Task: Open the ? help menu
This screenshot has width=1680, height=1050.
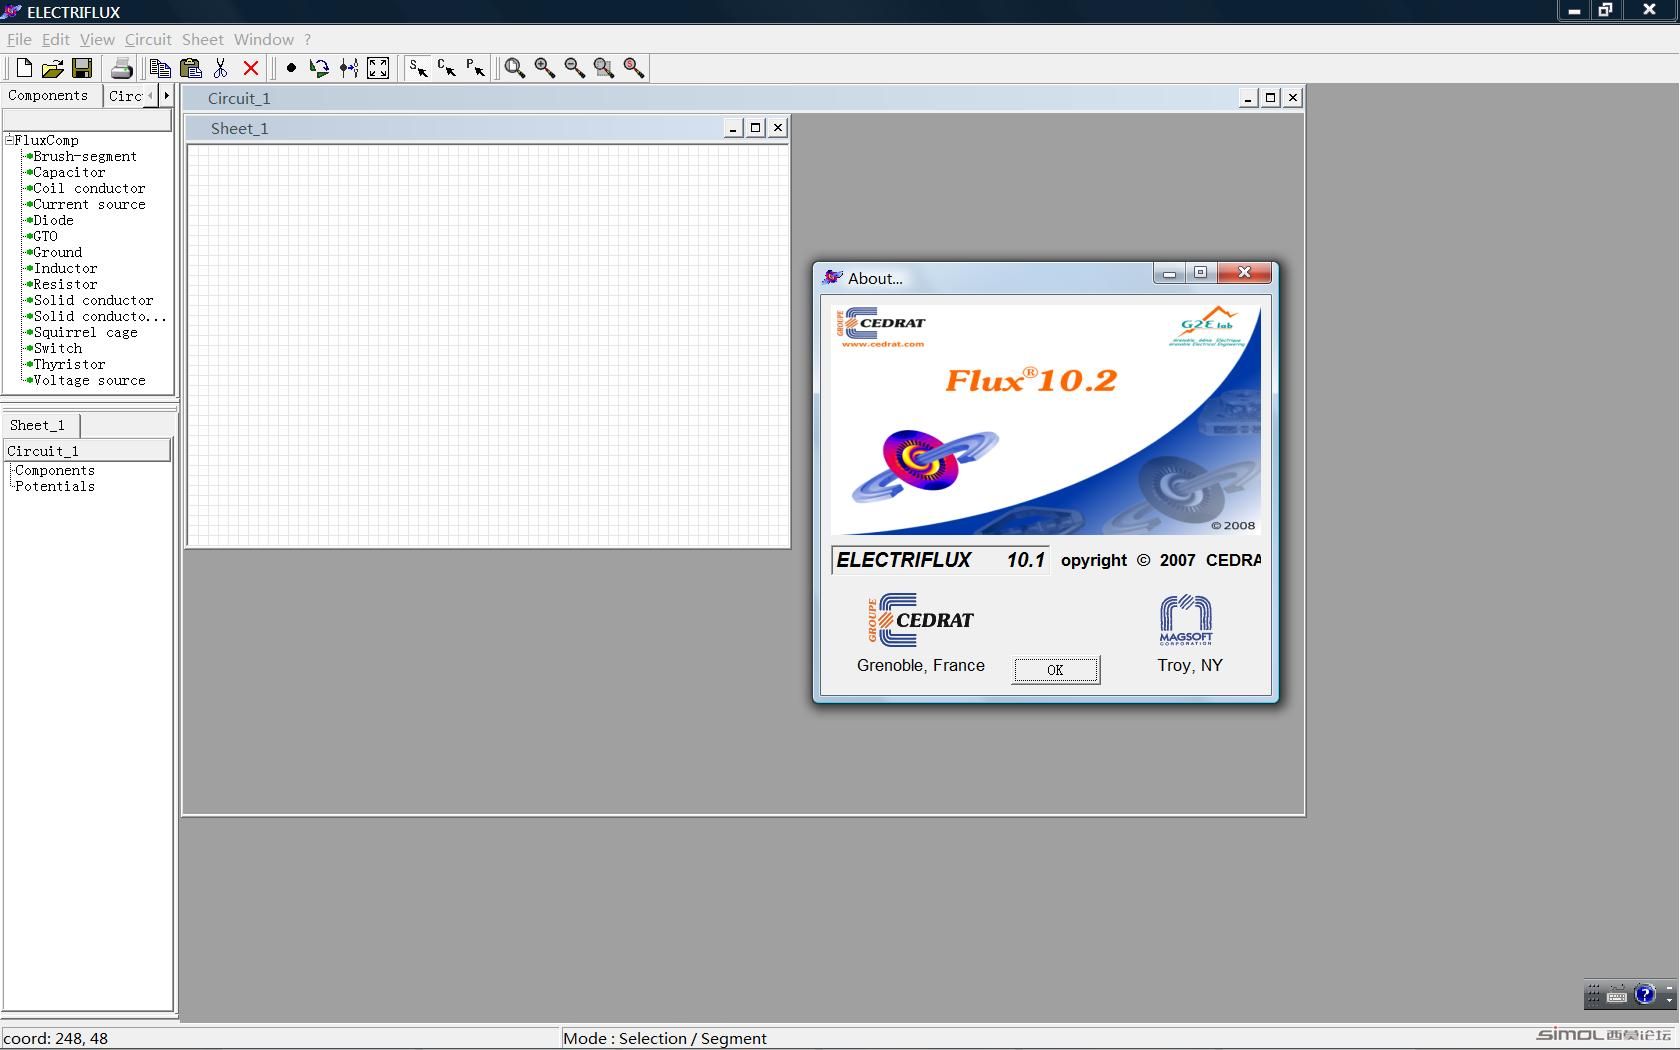Action: tap(307, 40)
